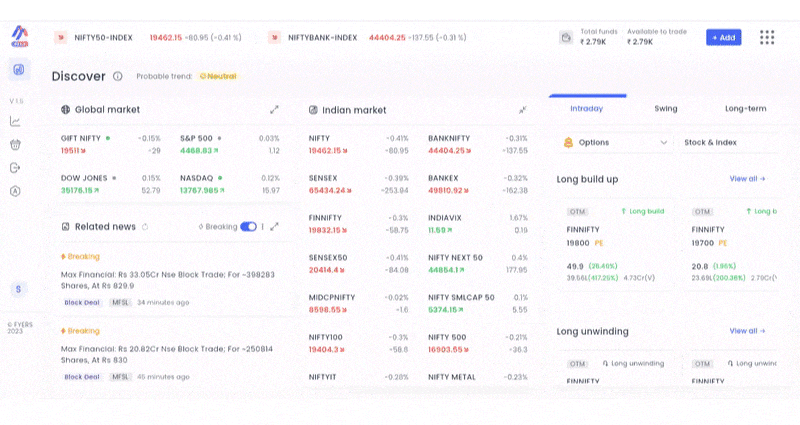Image resolution: width=800 pixels, height=425 pixels.
Task: Click the NIFTY50-INDEX down arrow badge
Action: click(x=61, y=37)
